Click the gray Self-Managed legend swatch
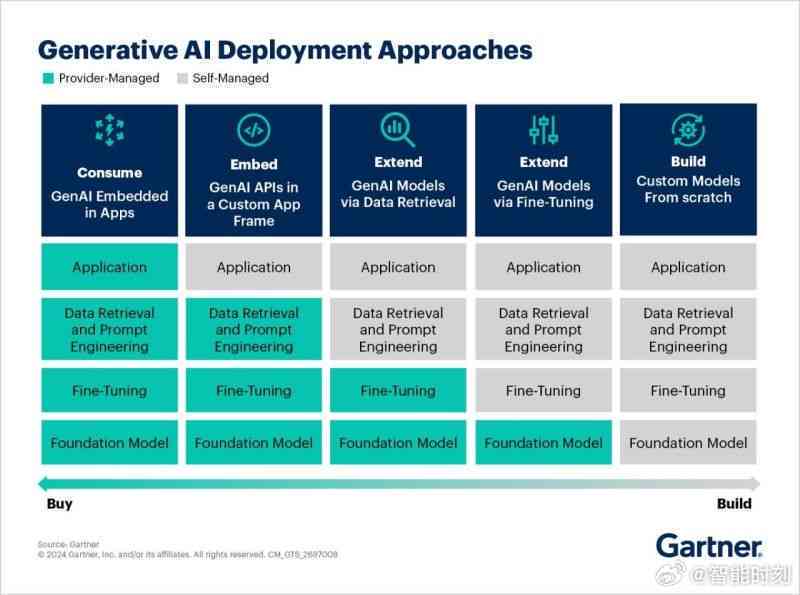The height and width of the screenshot is (595, 800). tap(182, 78)
